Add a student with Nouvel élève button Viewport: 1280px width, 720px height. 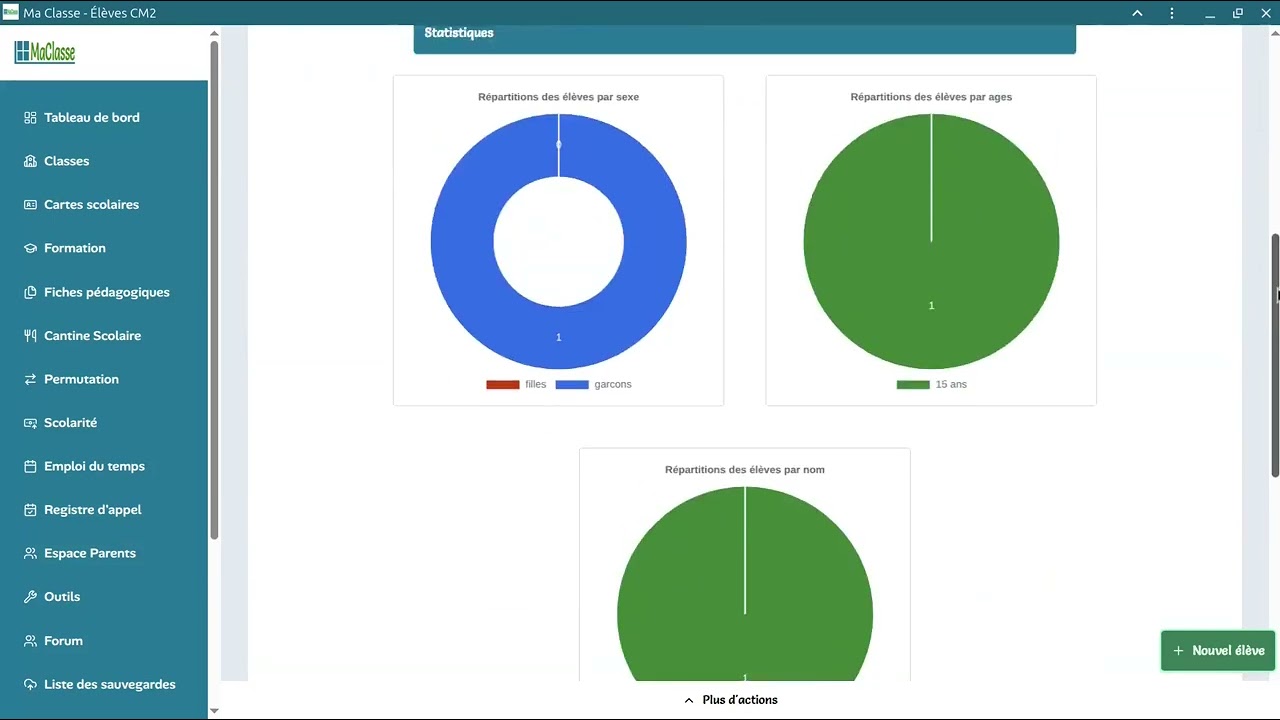tap(1218, 651)
